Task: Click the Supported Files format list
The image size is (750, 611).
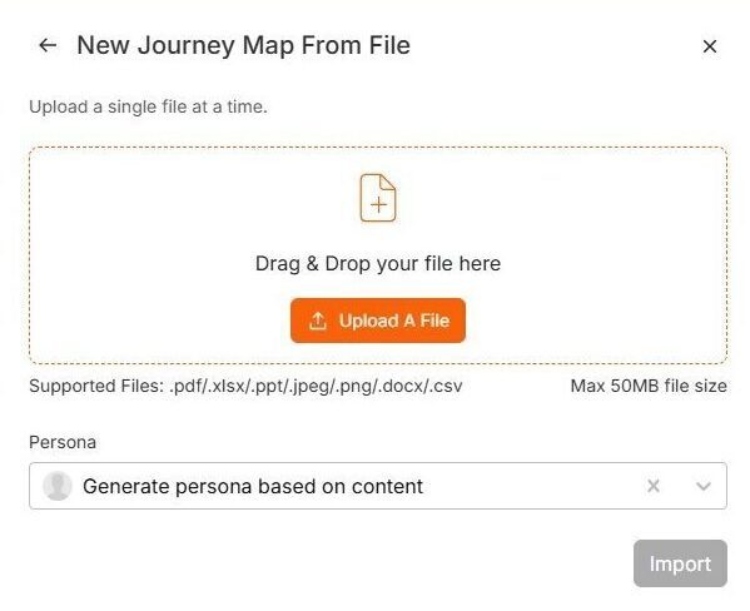Action: click(x=314, y=385)
